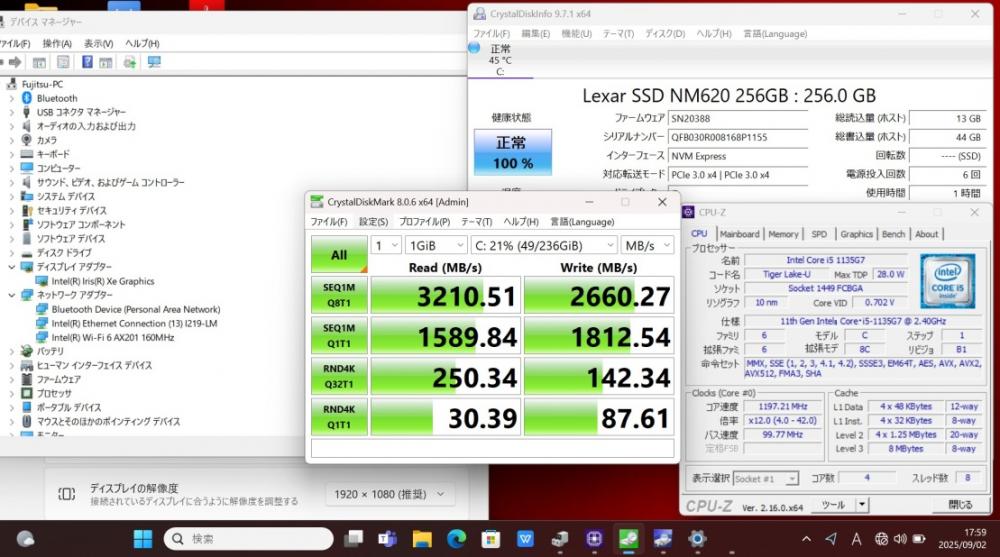Launch Microsoft Edge from the taskbar

point(456,539)
